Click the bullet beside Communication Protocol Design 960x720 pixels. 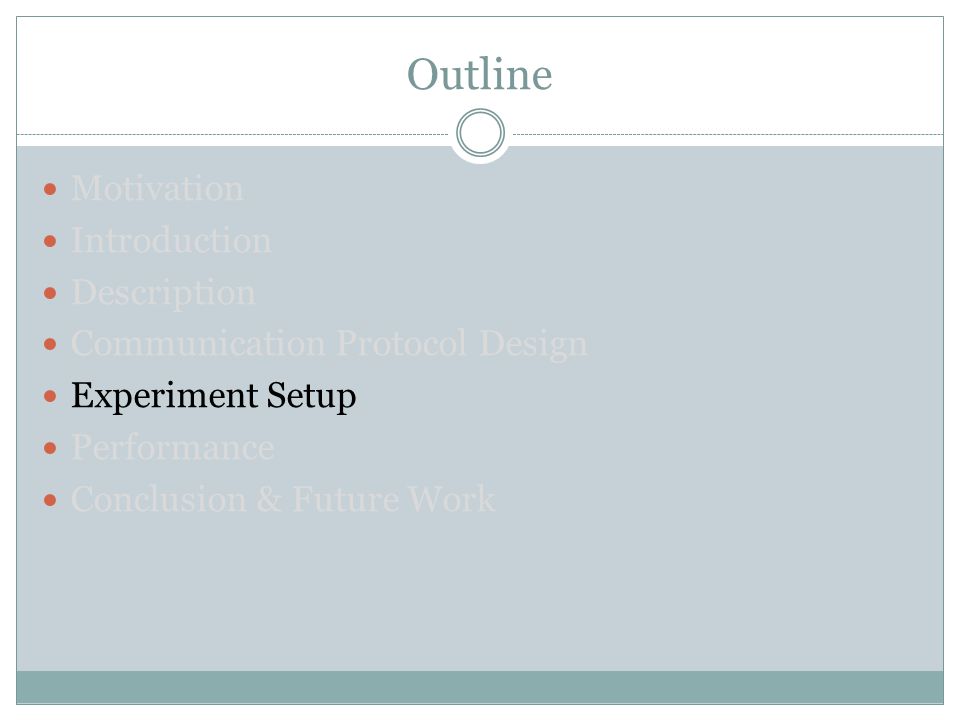(50, 344)
